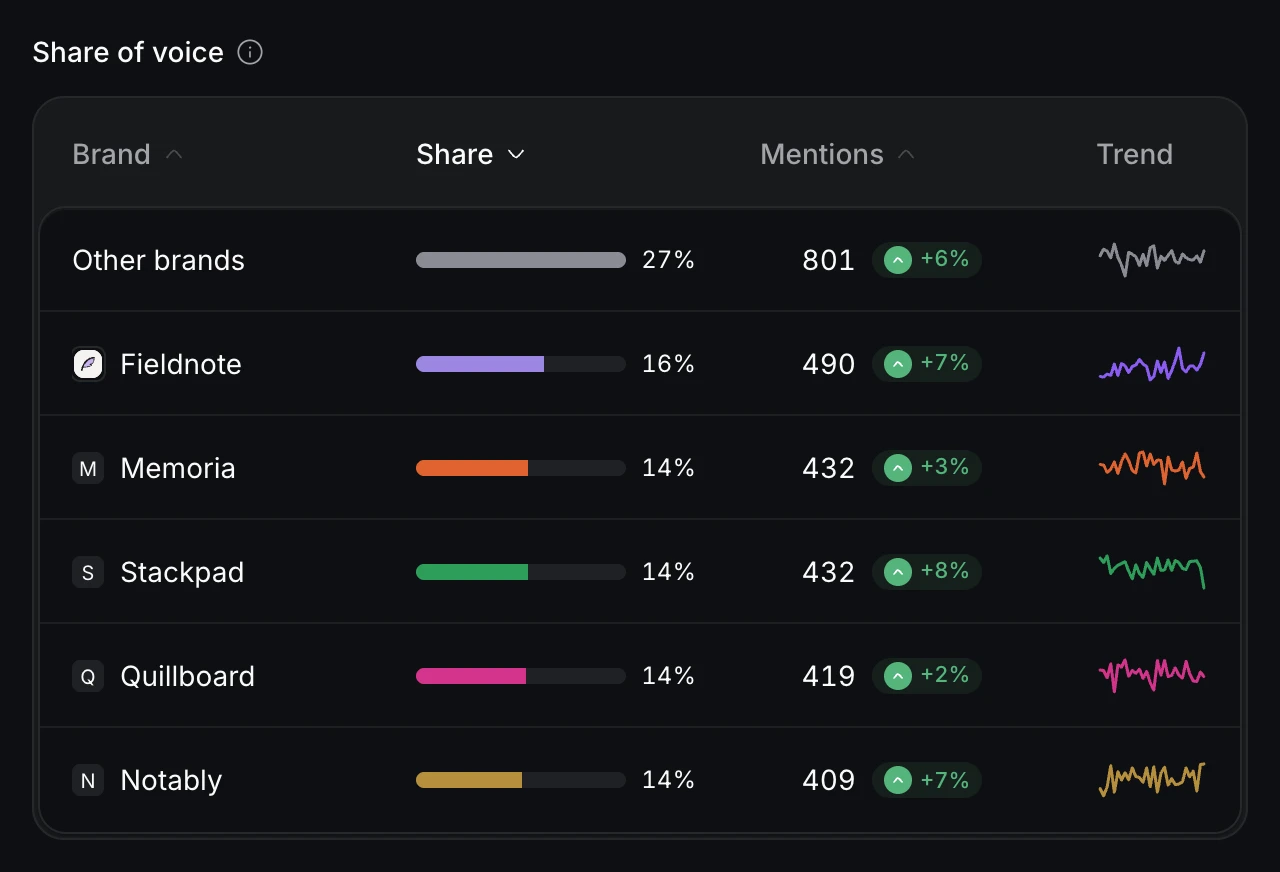Click the up-arrow icon beside +6%
The width and height of the screenshot is (1280, 872).
pos(898,260)
